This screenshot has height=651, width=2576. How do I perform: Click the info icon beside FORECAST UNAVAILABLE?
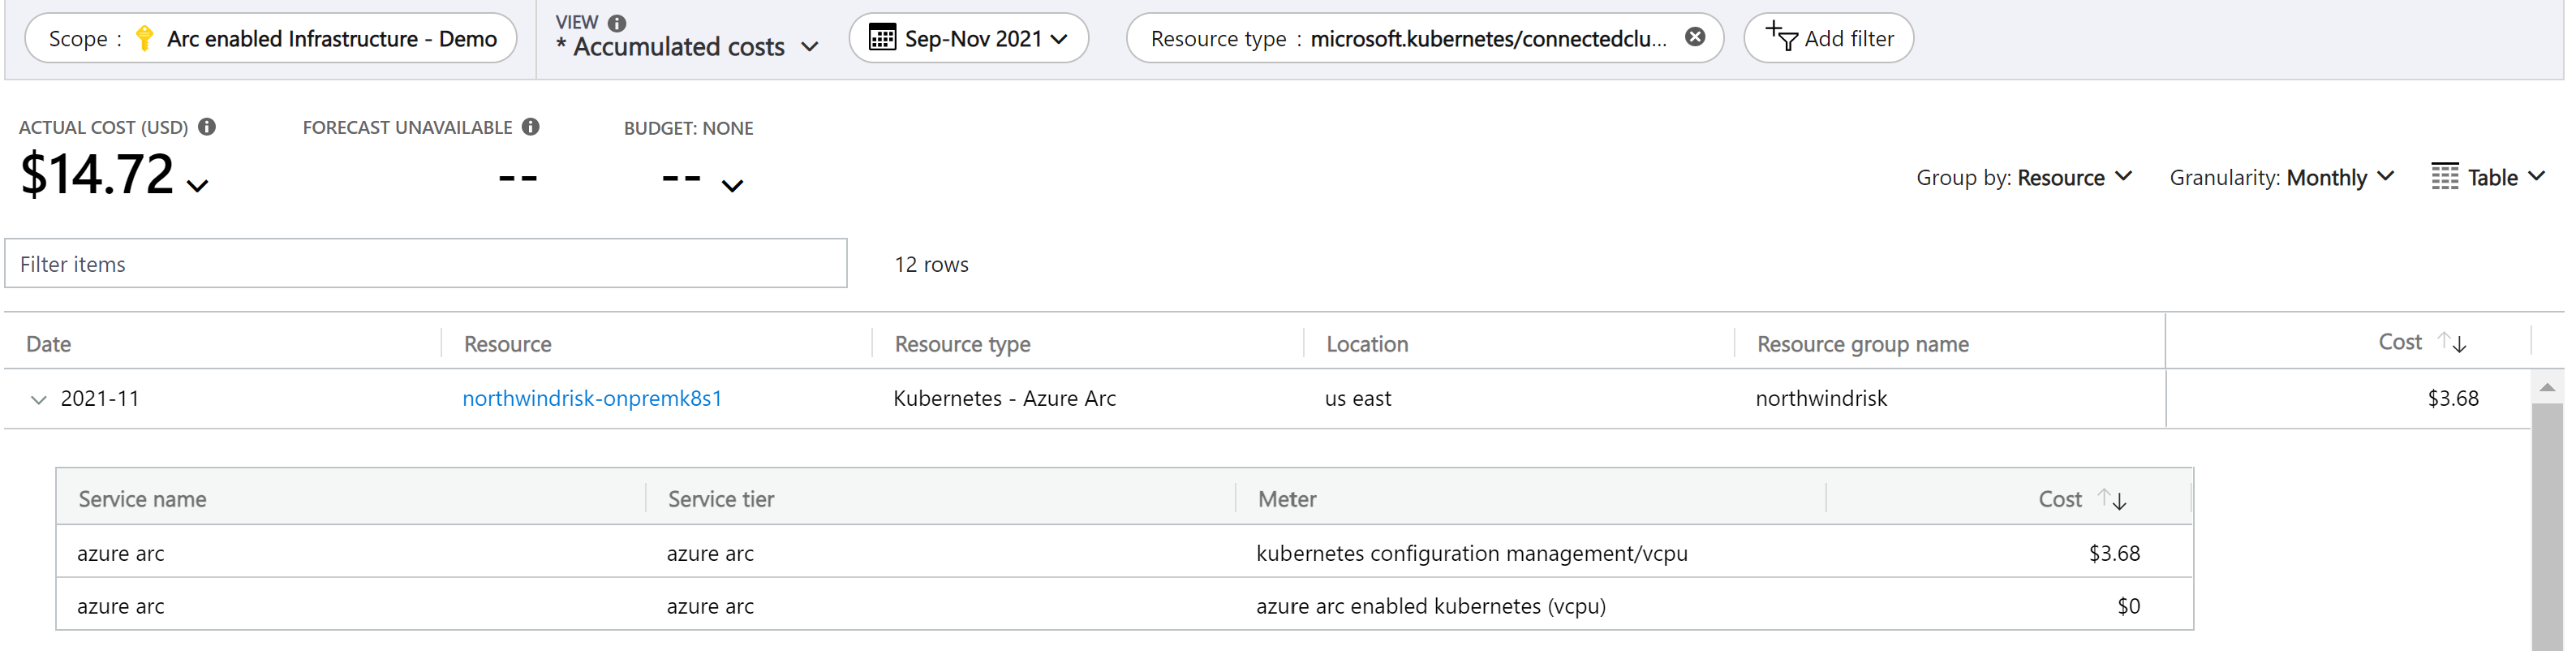531,127
